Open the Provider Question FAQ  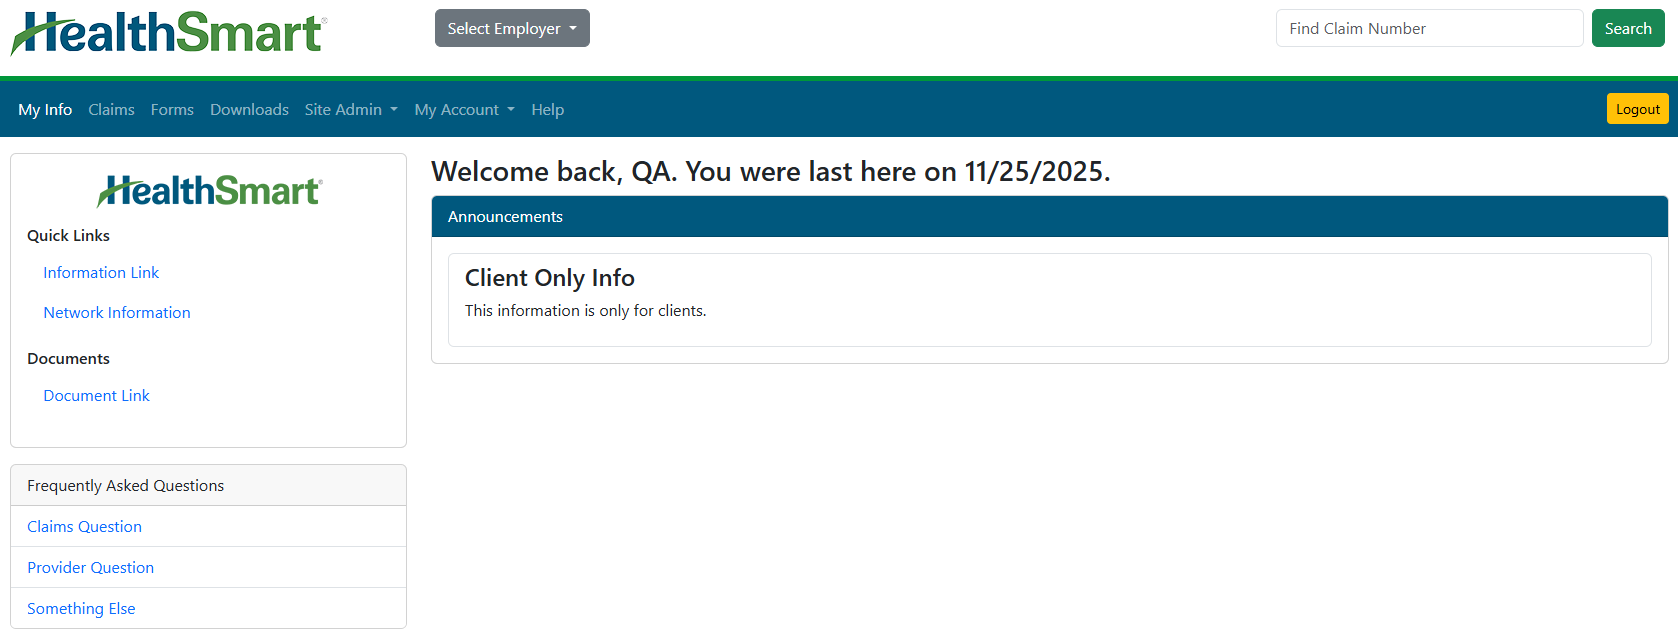90,568
